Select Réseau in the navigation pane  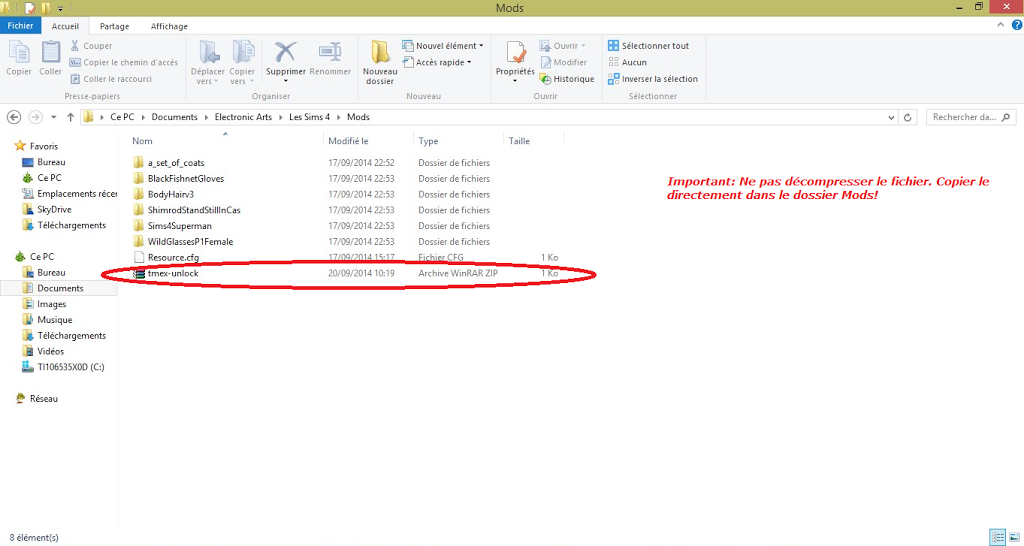tap(37, 398)
